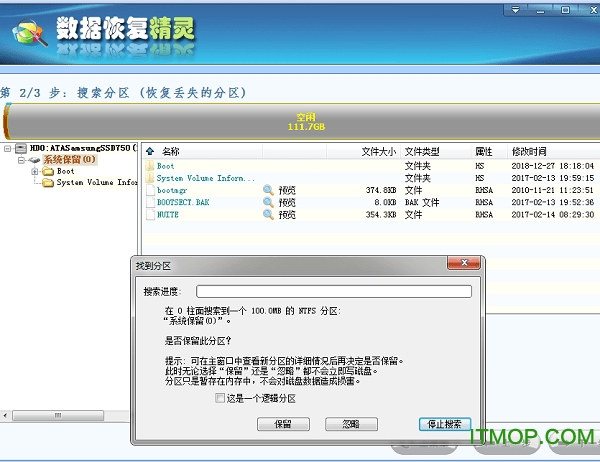
Task: Click the Boot folder icon in tree
Action: pyautogui.click(x=48, y=171)
